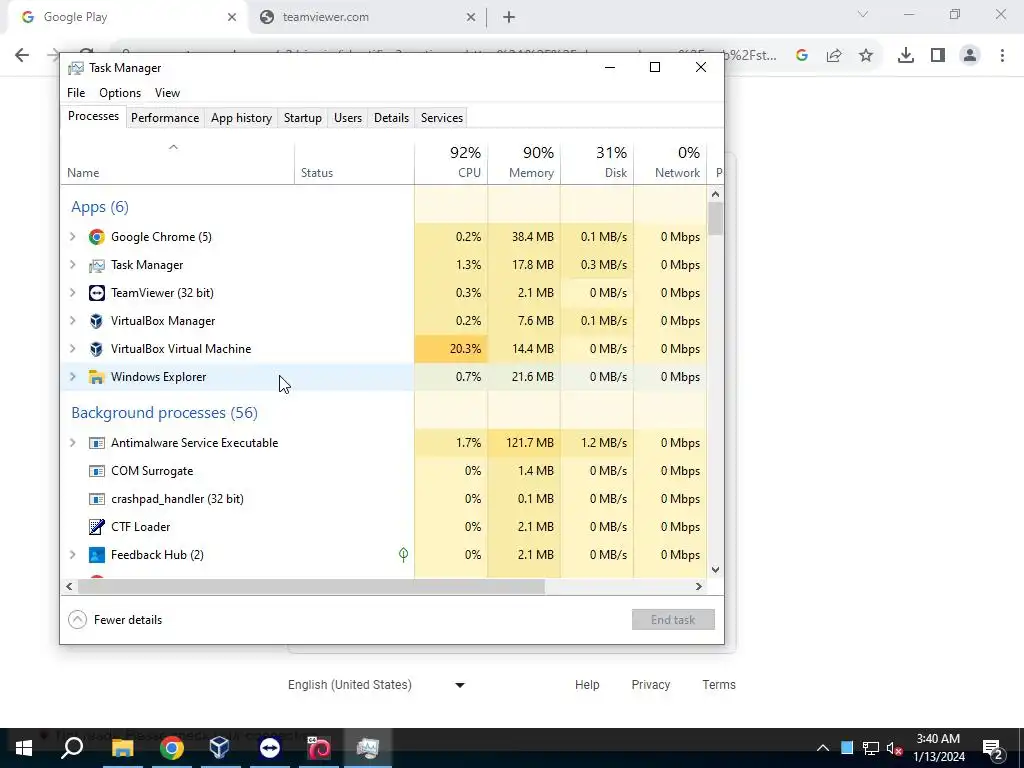1024x768 pixels.
Task: Expand Antimalware Service Executable row
Action: tap(72, 443)
